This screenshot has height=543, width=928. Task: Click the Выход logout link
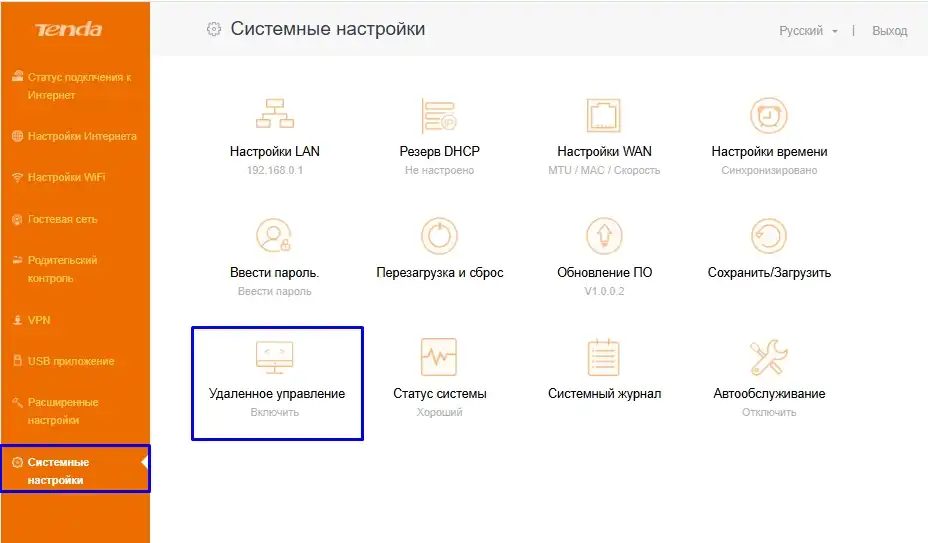click(x=890, y=31)
